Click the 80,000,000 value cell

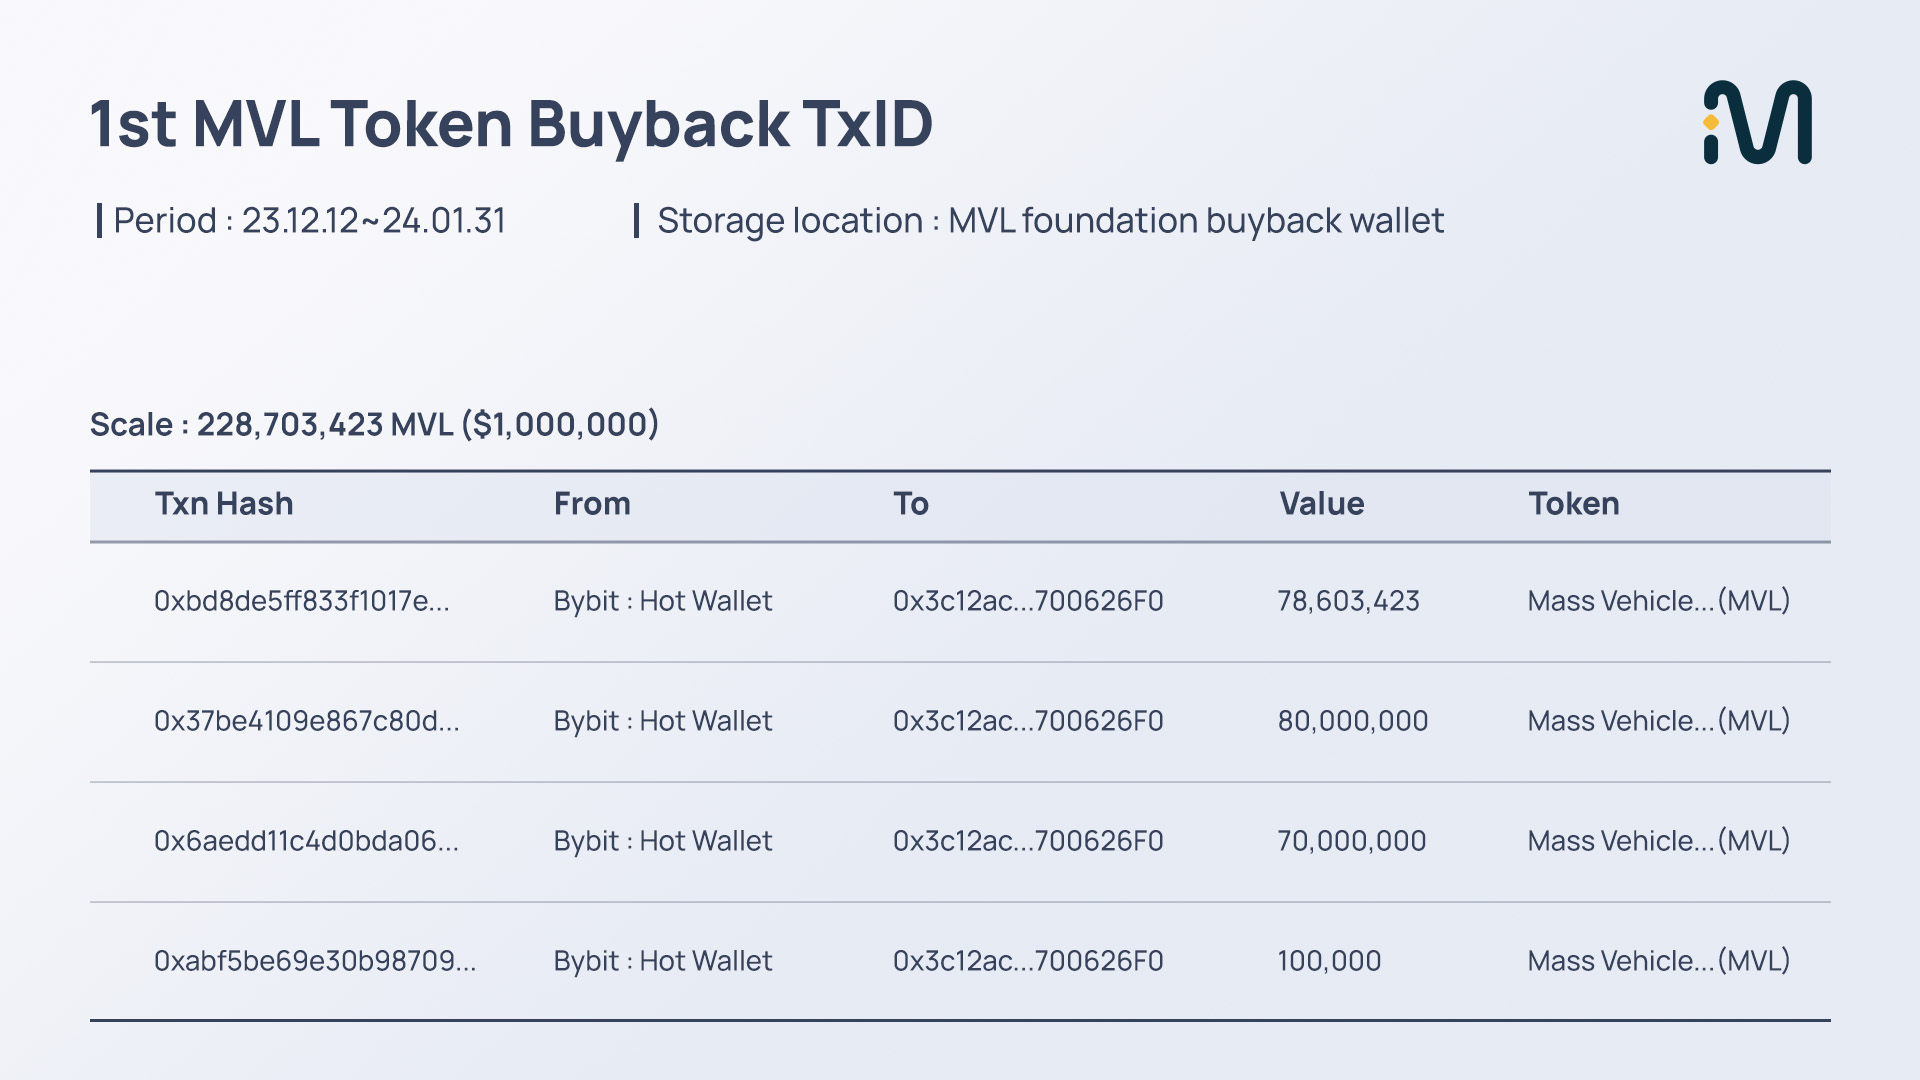[x=1352, y=721]
